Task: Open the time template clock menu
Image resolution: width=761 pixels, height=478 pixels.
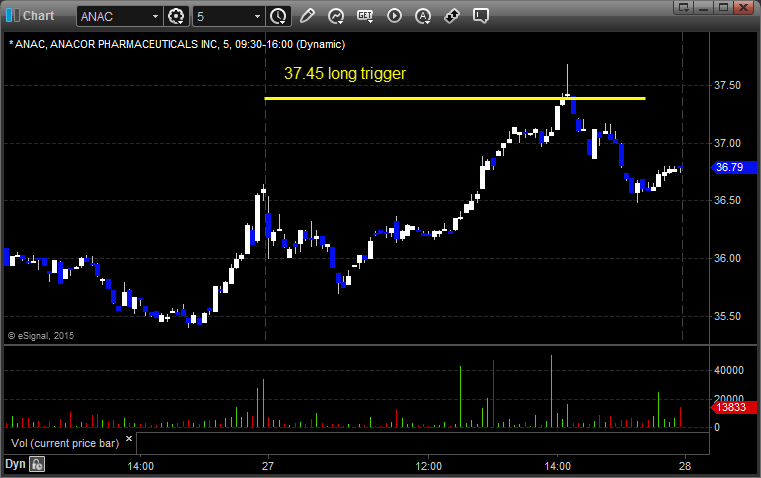Action: [x=278, y=16]
